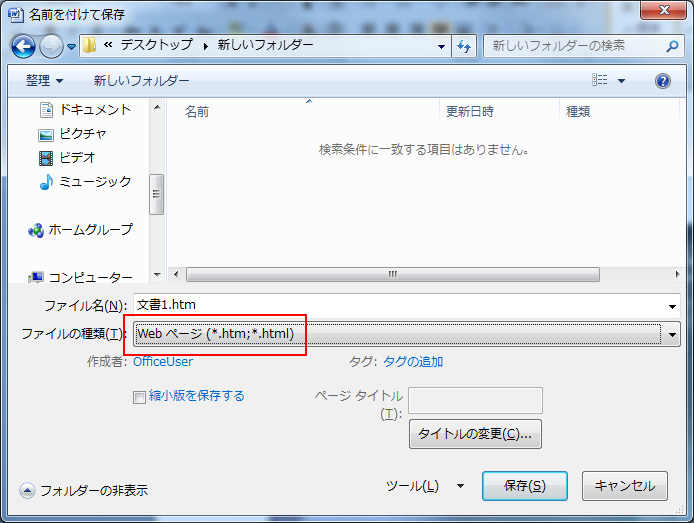Click the horizontal scrollbar in file list
694x523 pixels.
click(392, 275)
